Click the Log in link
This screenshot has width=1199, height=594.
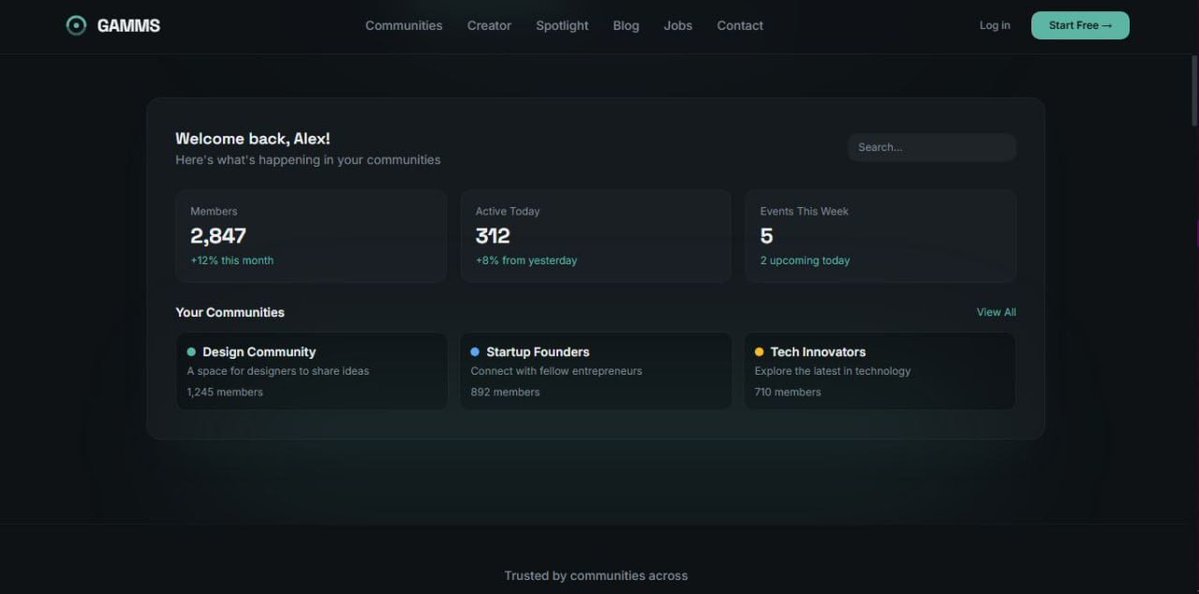coord(994,25)
